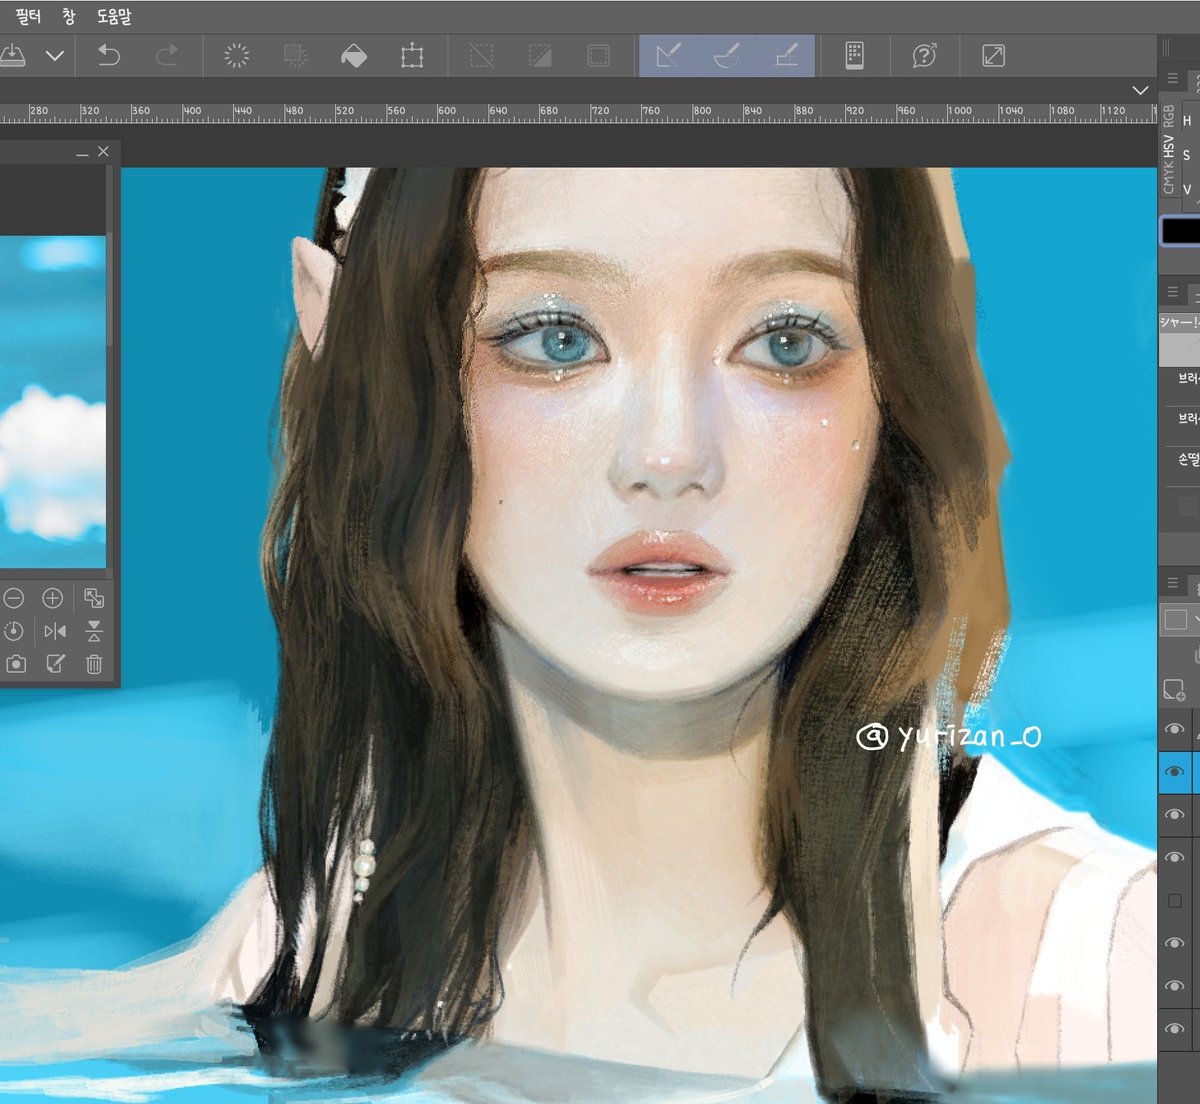The width and height of the screenshot is (1200, 1104).
Task: Click the snapshot camera icon in the Navigator
Action: 16,663
